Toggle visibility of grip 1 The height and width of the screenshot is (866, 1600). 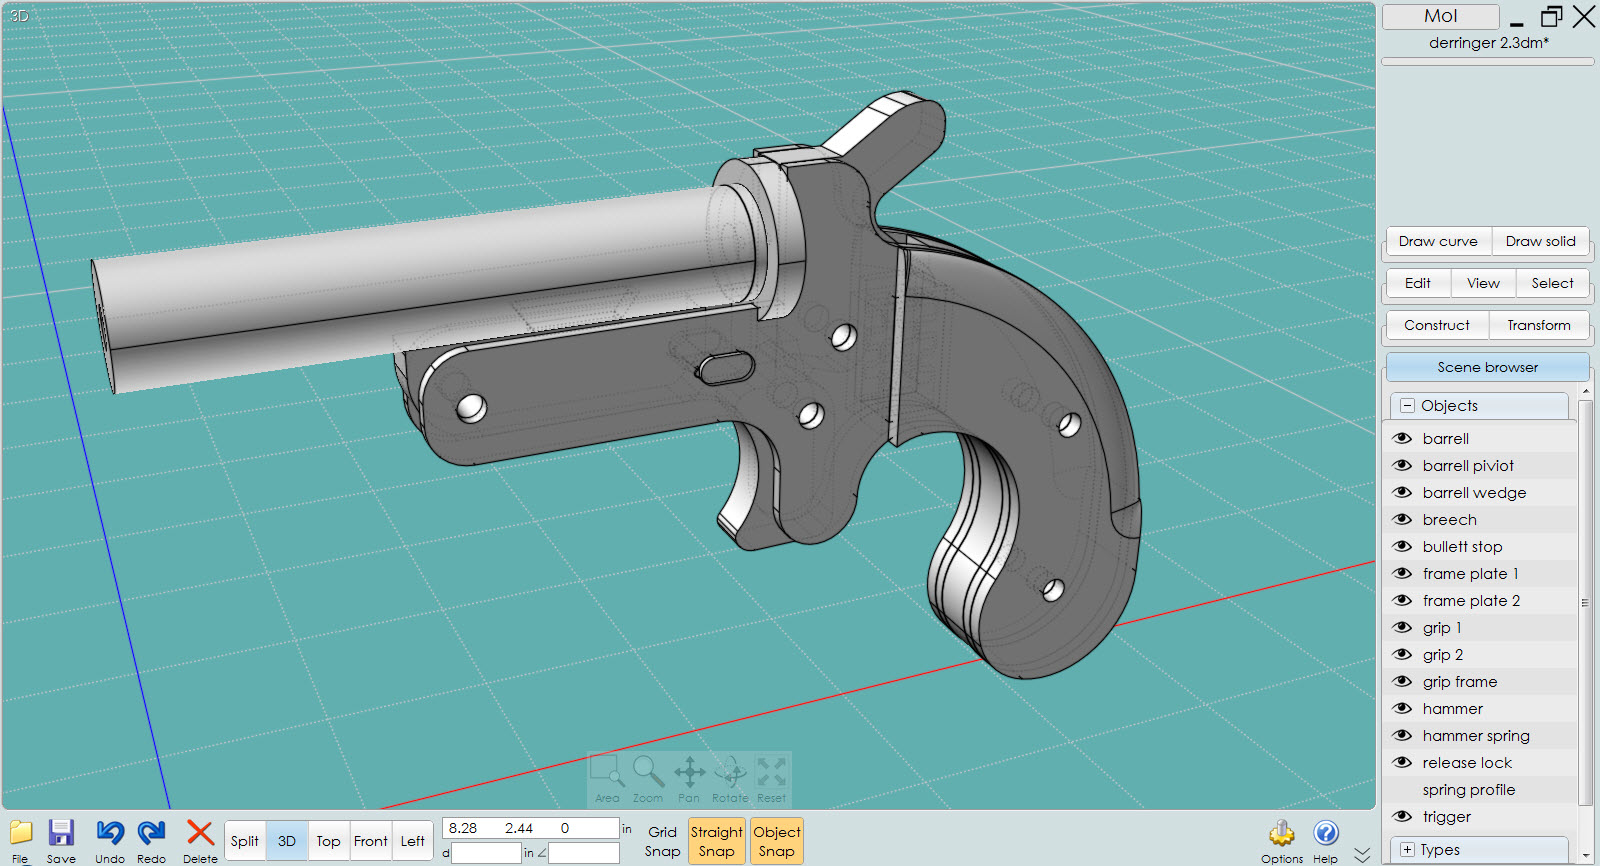[x=1403, y=627]
